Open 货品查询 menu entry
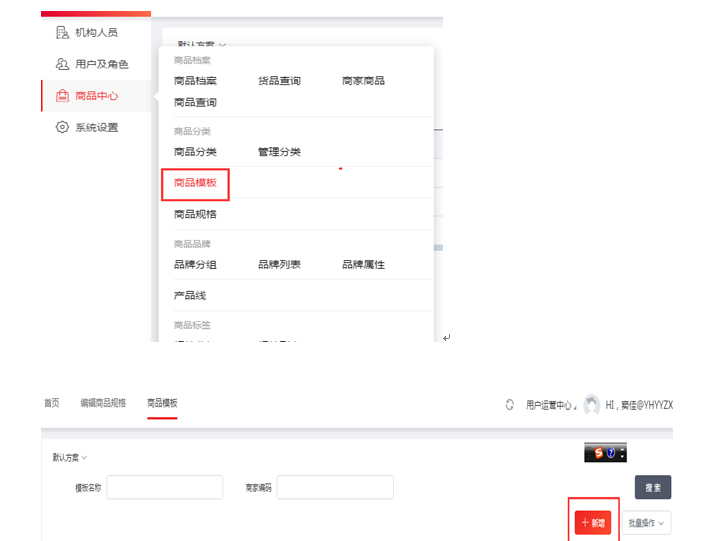Image resolution: width=710 pixels, height=541 pixels. click(x=279, y=81)
